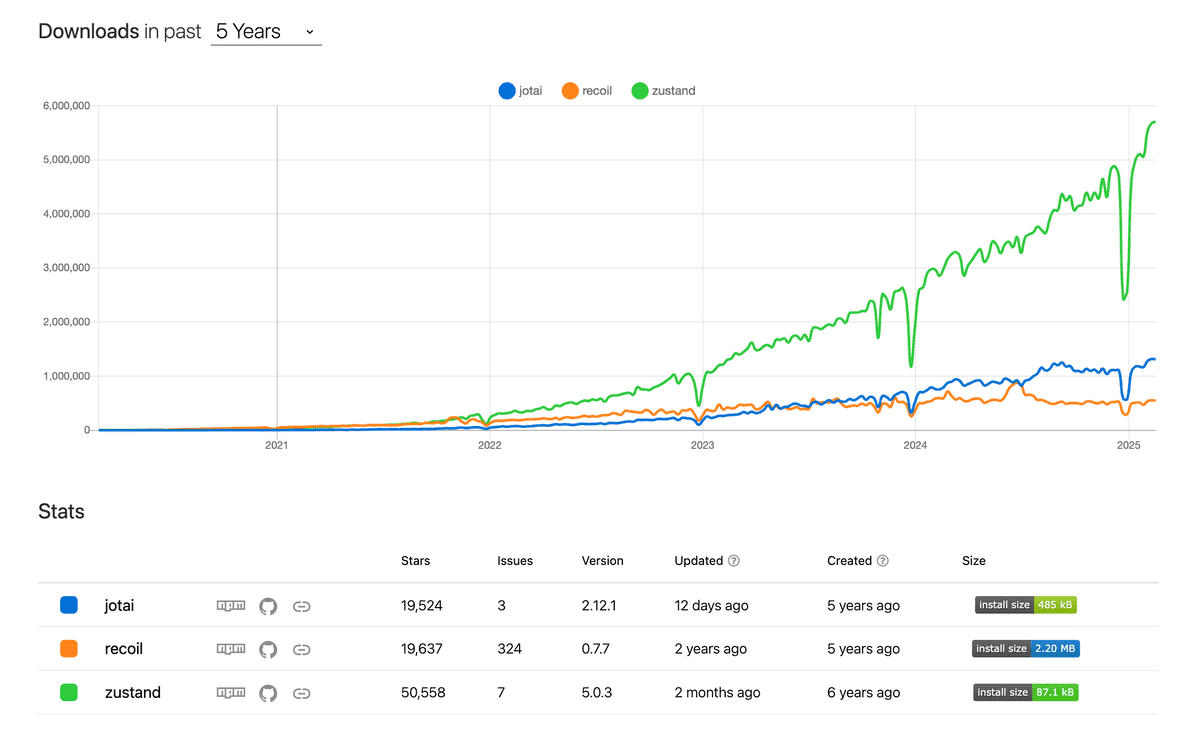This screenshot has height=745, width=1200.
Task: Click blue jotai color swatch in stats
Action: (x=69, y=605)
